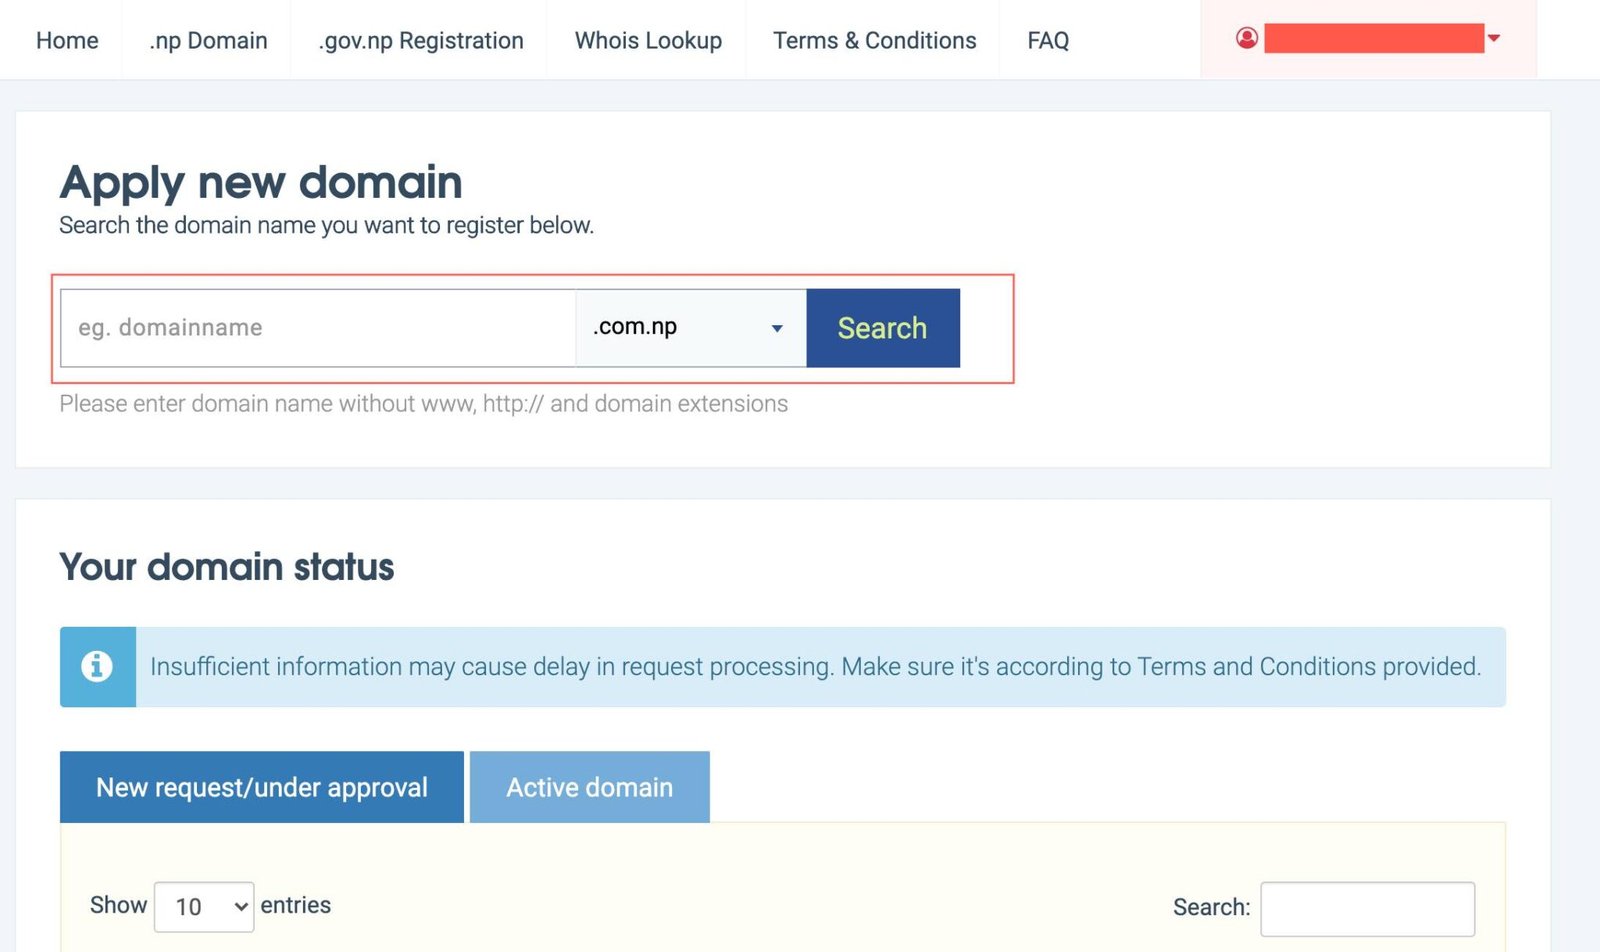Screen dimensions: 1600x952
Task: Open the .np Domain menu item
Action: (x=208, y=40)
